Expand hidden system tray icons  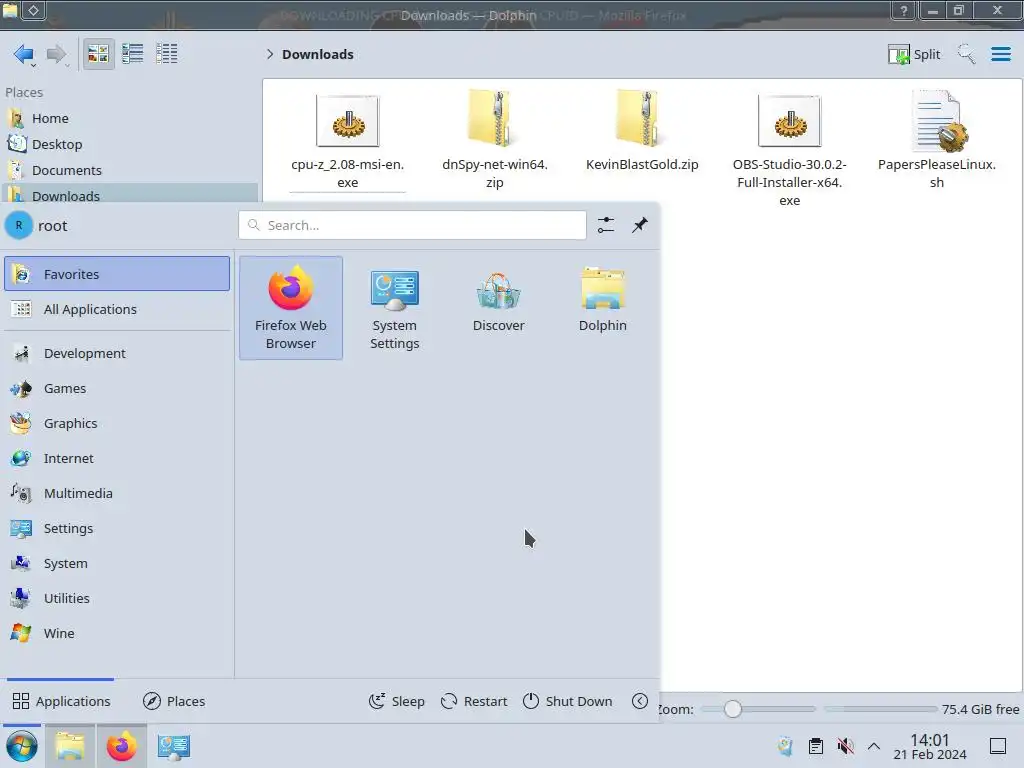874,746
